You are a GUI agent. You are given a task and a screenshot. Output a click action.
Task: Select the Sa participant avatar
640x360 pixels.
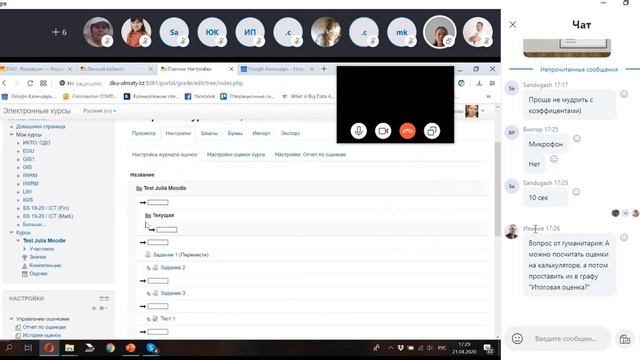174,32
